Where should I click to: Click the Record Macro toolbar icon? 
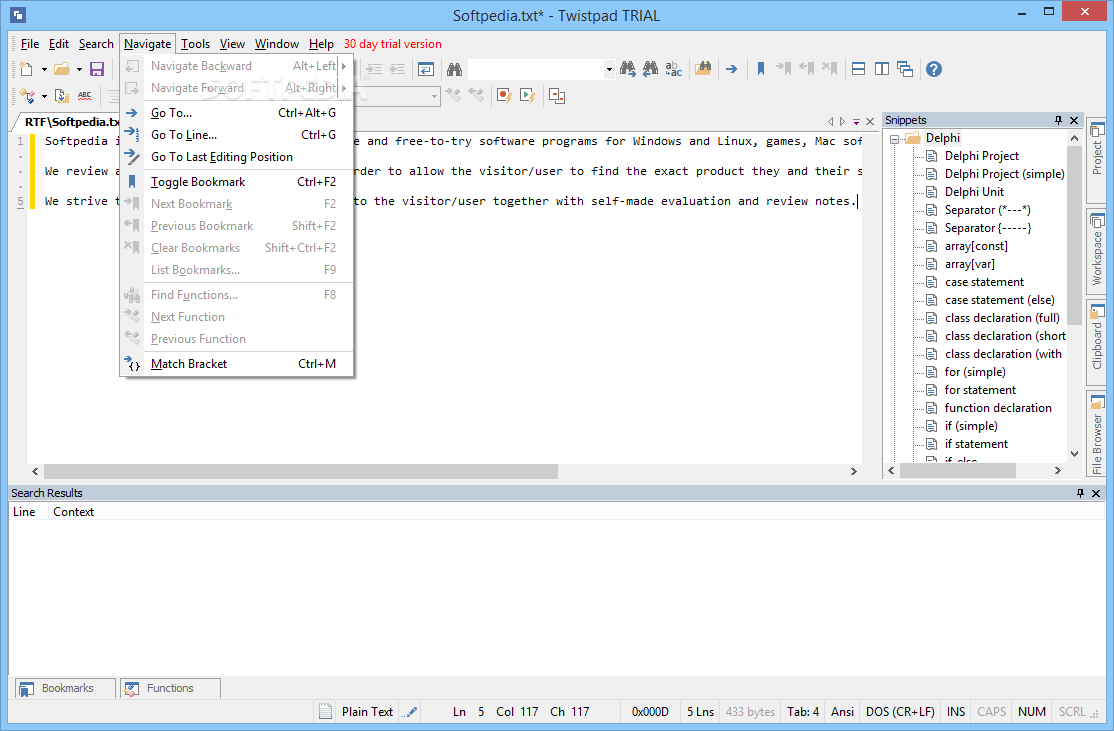click(504, 95)
